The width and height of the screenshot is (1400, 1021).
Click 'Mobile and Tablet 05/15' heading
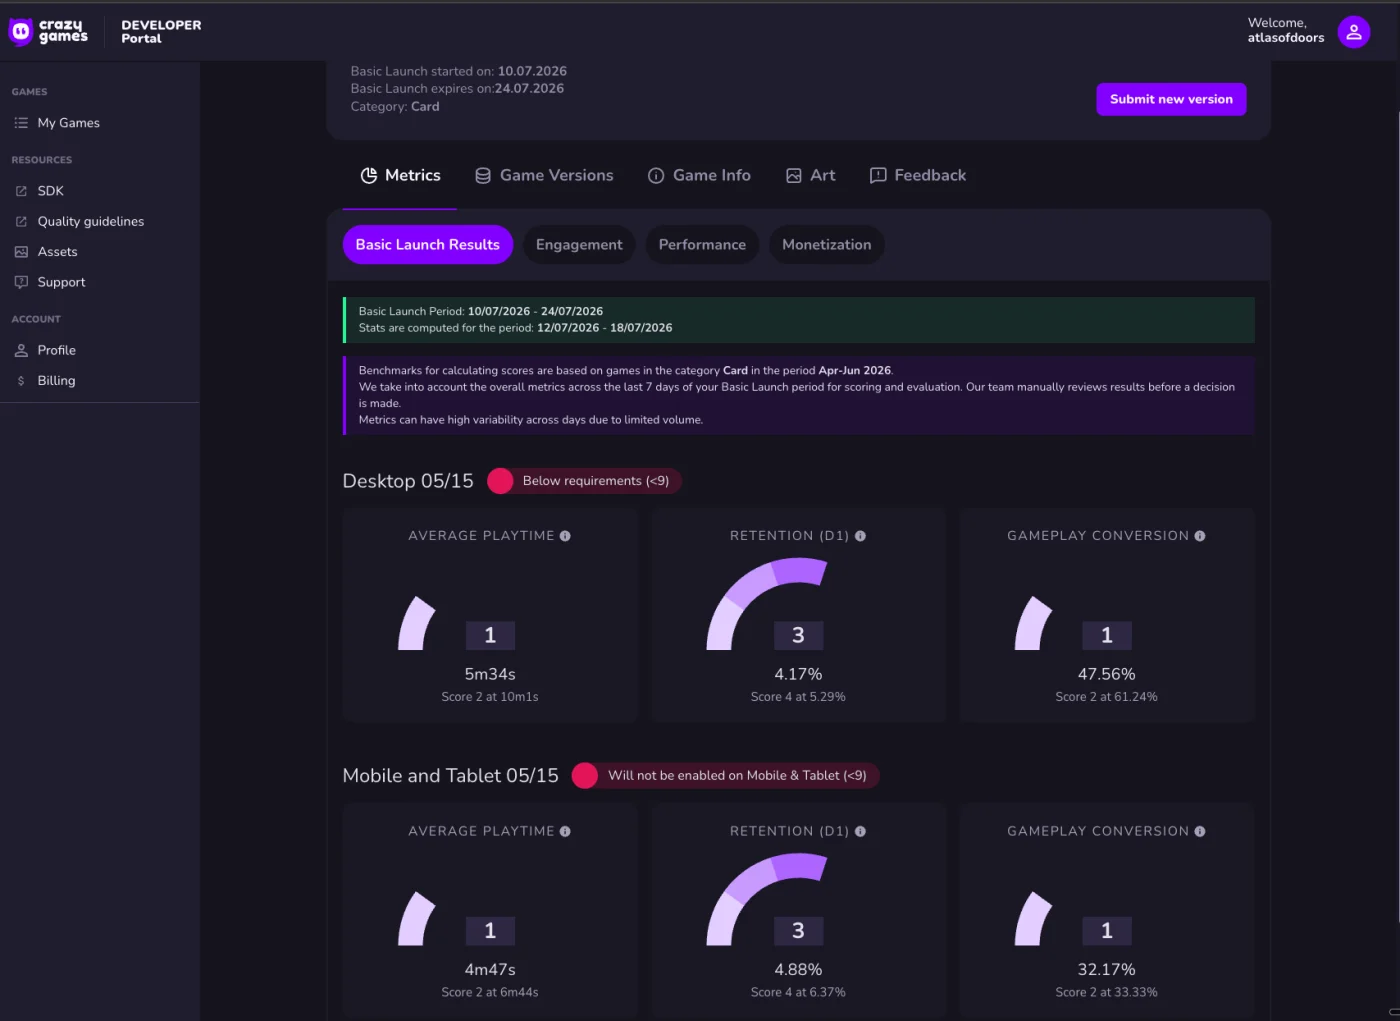(x=450, y=776)
